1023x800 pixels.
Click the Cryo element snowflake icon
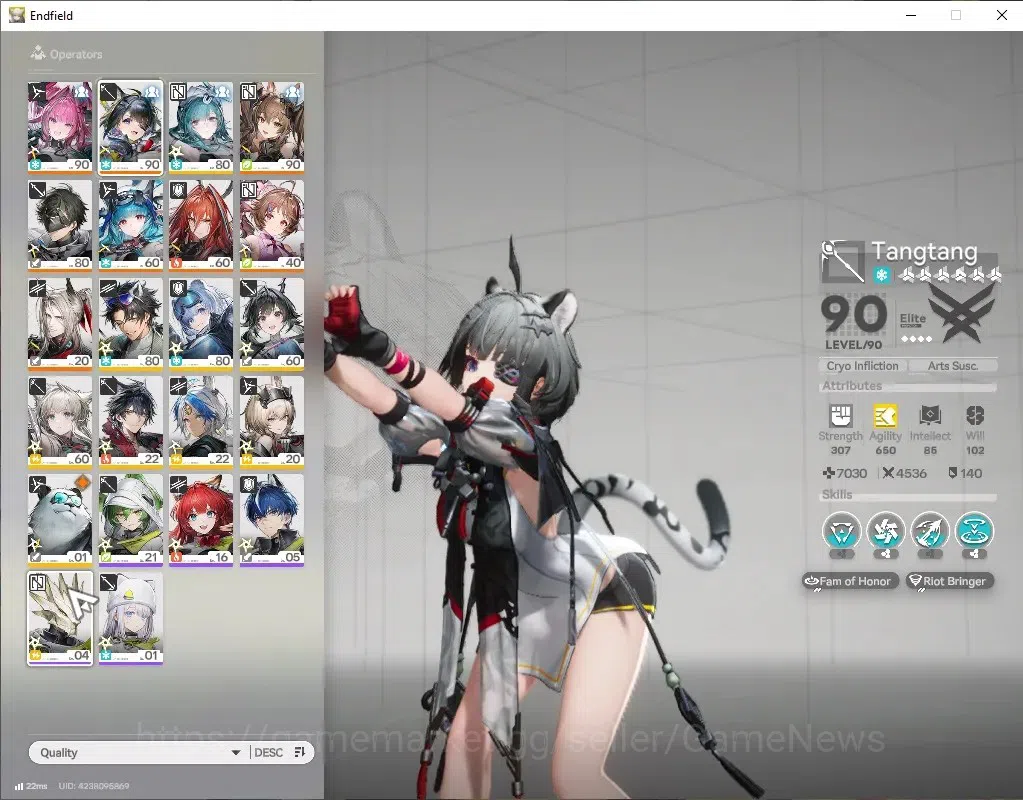point(882,275)
